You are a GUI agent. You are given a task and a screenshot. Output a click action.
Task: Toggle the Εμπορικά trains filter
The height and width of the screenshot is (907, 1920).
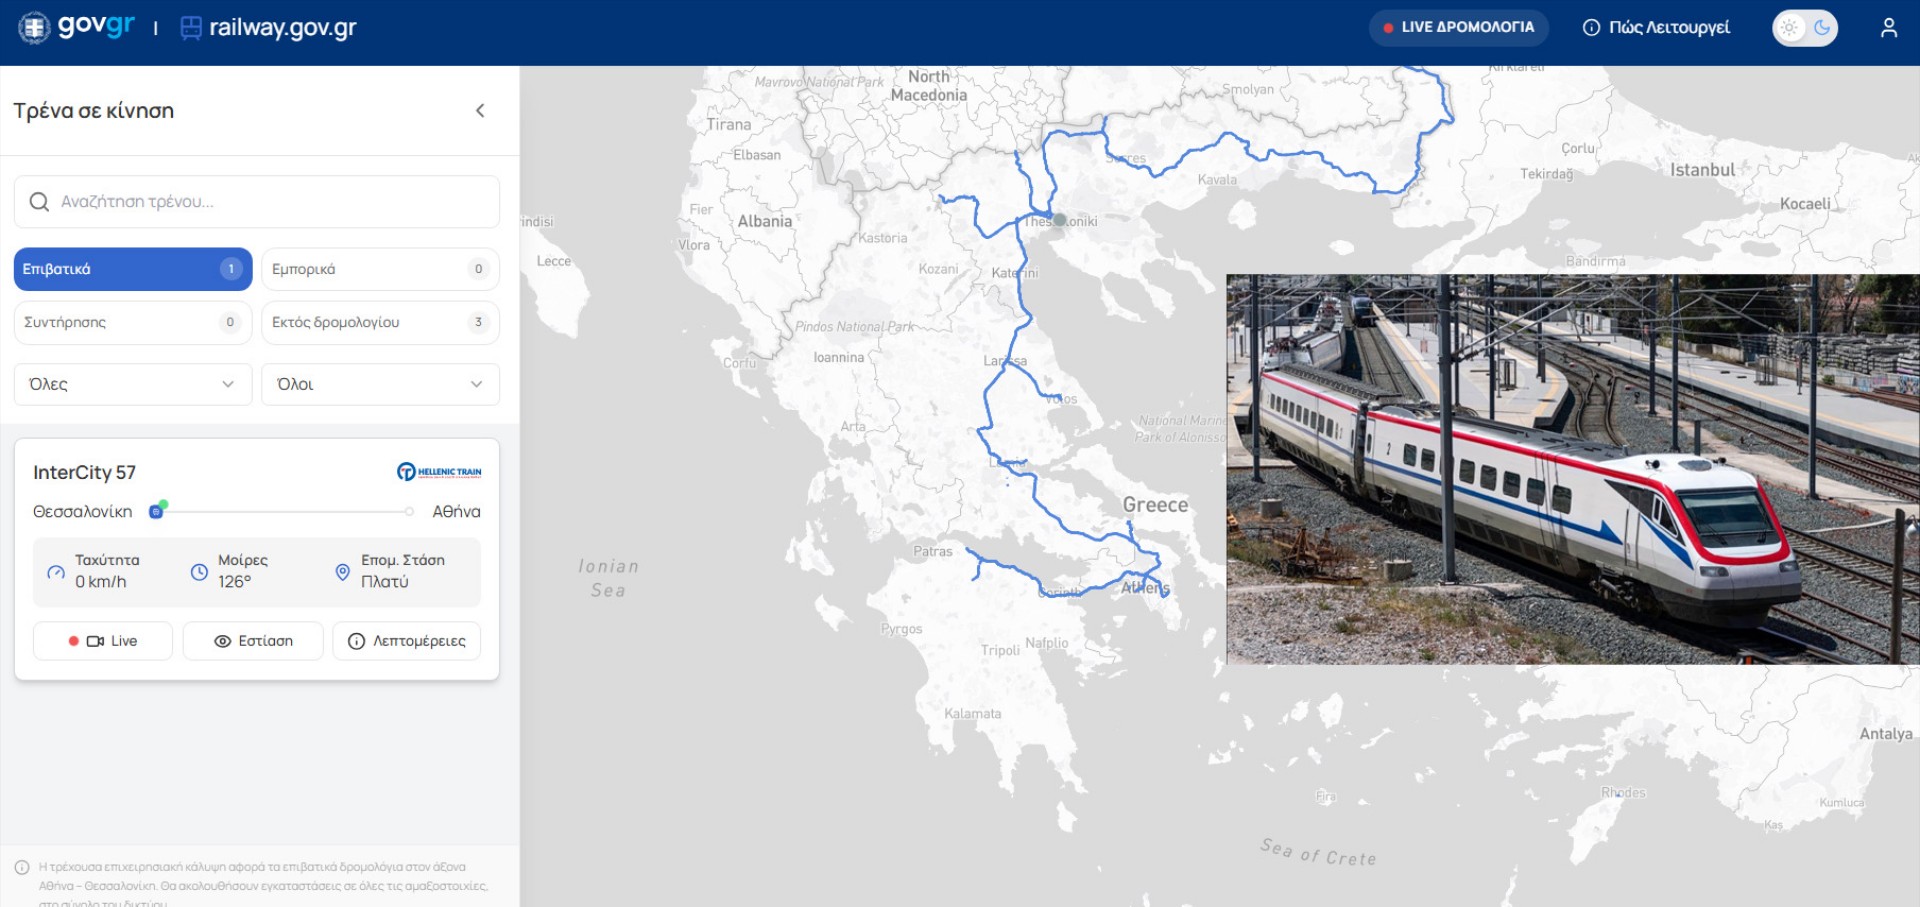[380, 268]
